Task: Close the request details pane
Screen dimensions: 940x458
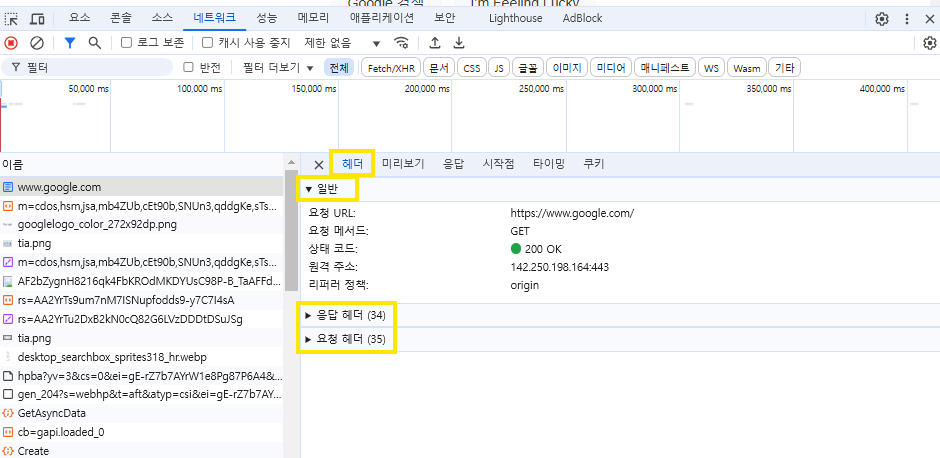Action: point(319,165)
